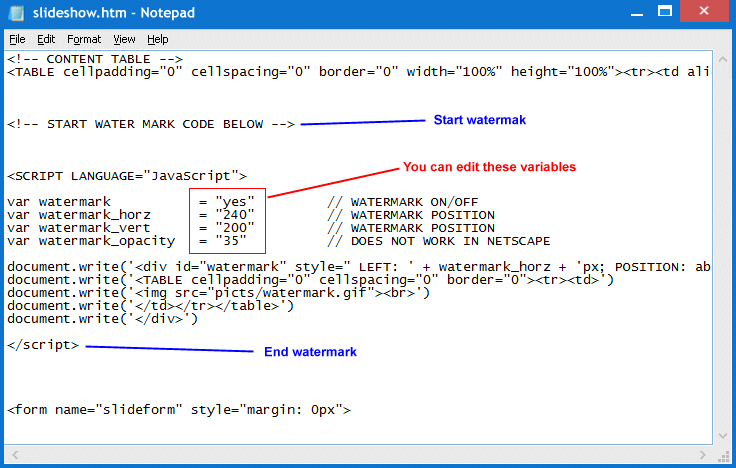Click the "240" watermark_horz value
736x468 pixels.
coord(235,215)
